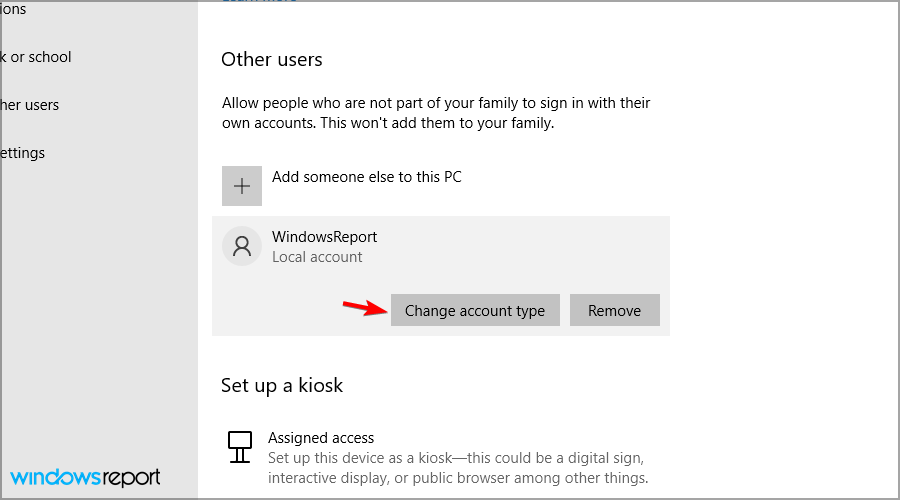Go to work or school sidebar item
The width and height of the screenshot is (900, 500).
[36, 57]
